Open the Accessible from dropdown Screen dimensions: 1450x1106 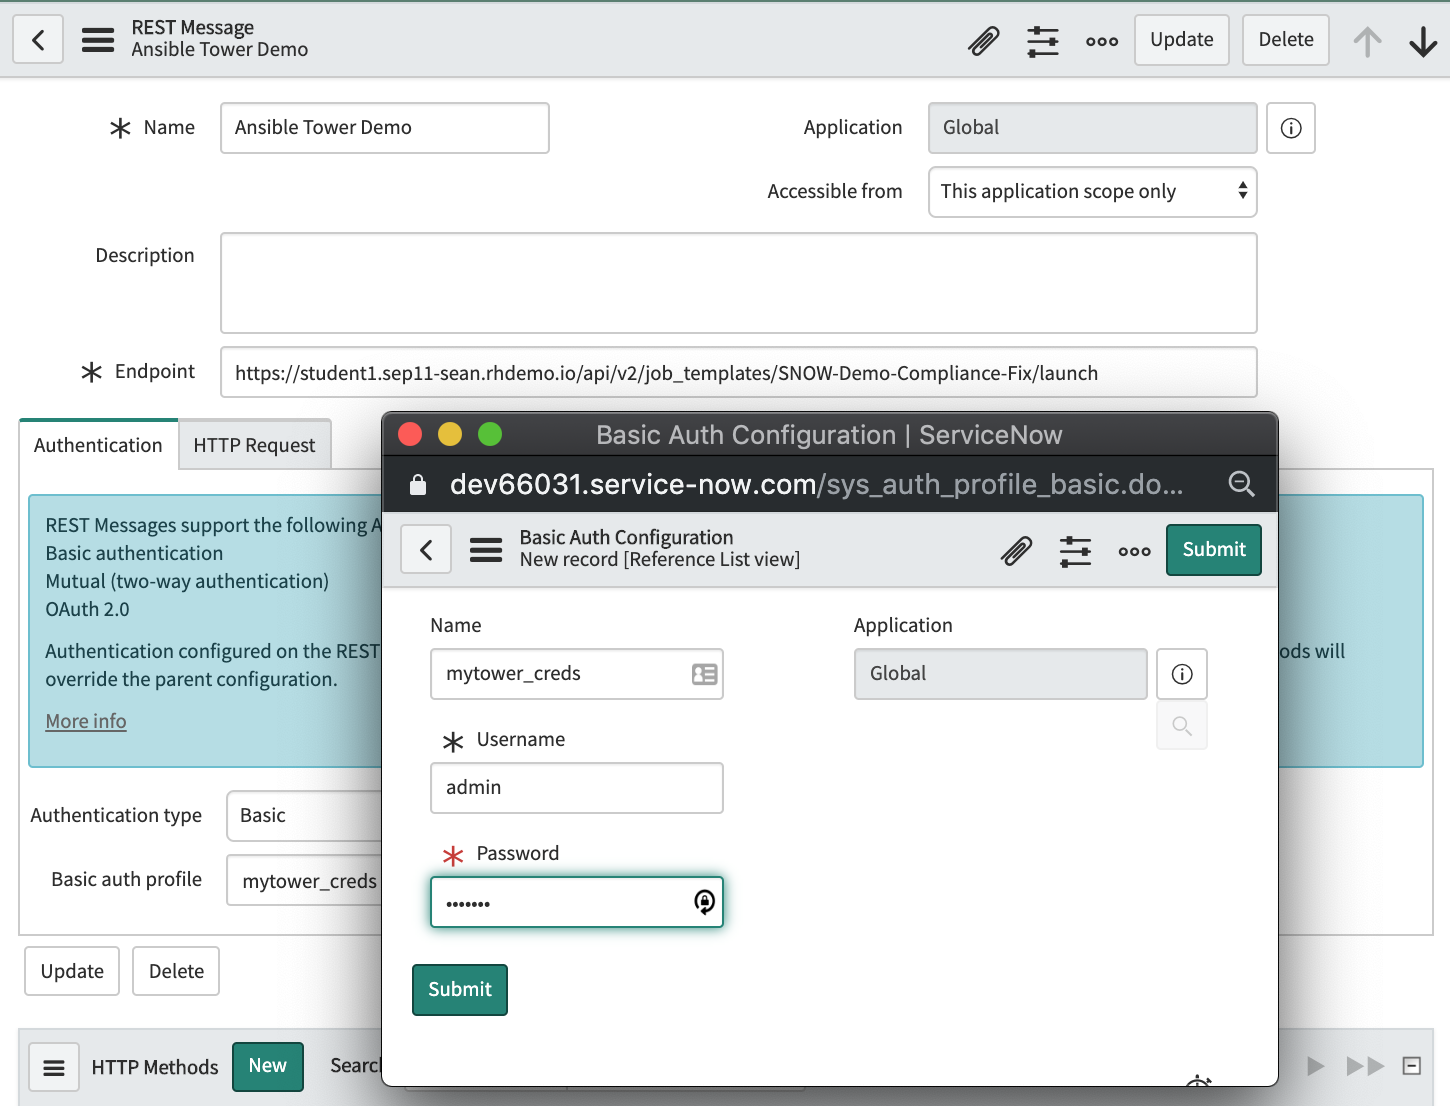[x=1093, y=191]
